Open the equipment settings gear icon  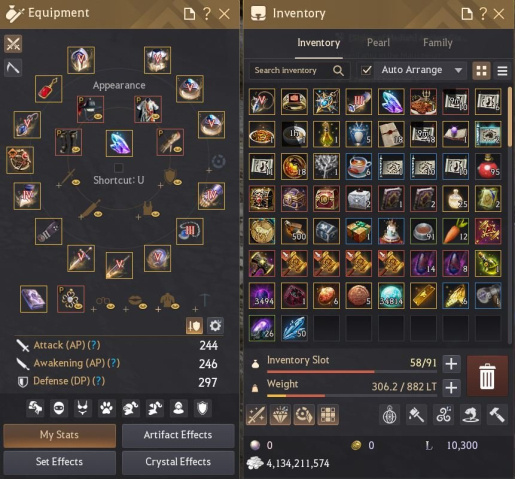pyautogui.click(x=215, y=326)
